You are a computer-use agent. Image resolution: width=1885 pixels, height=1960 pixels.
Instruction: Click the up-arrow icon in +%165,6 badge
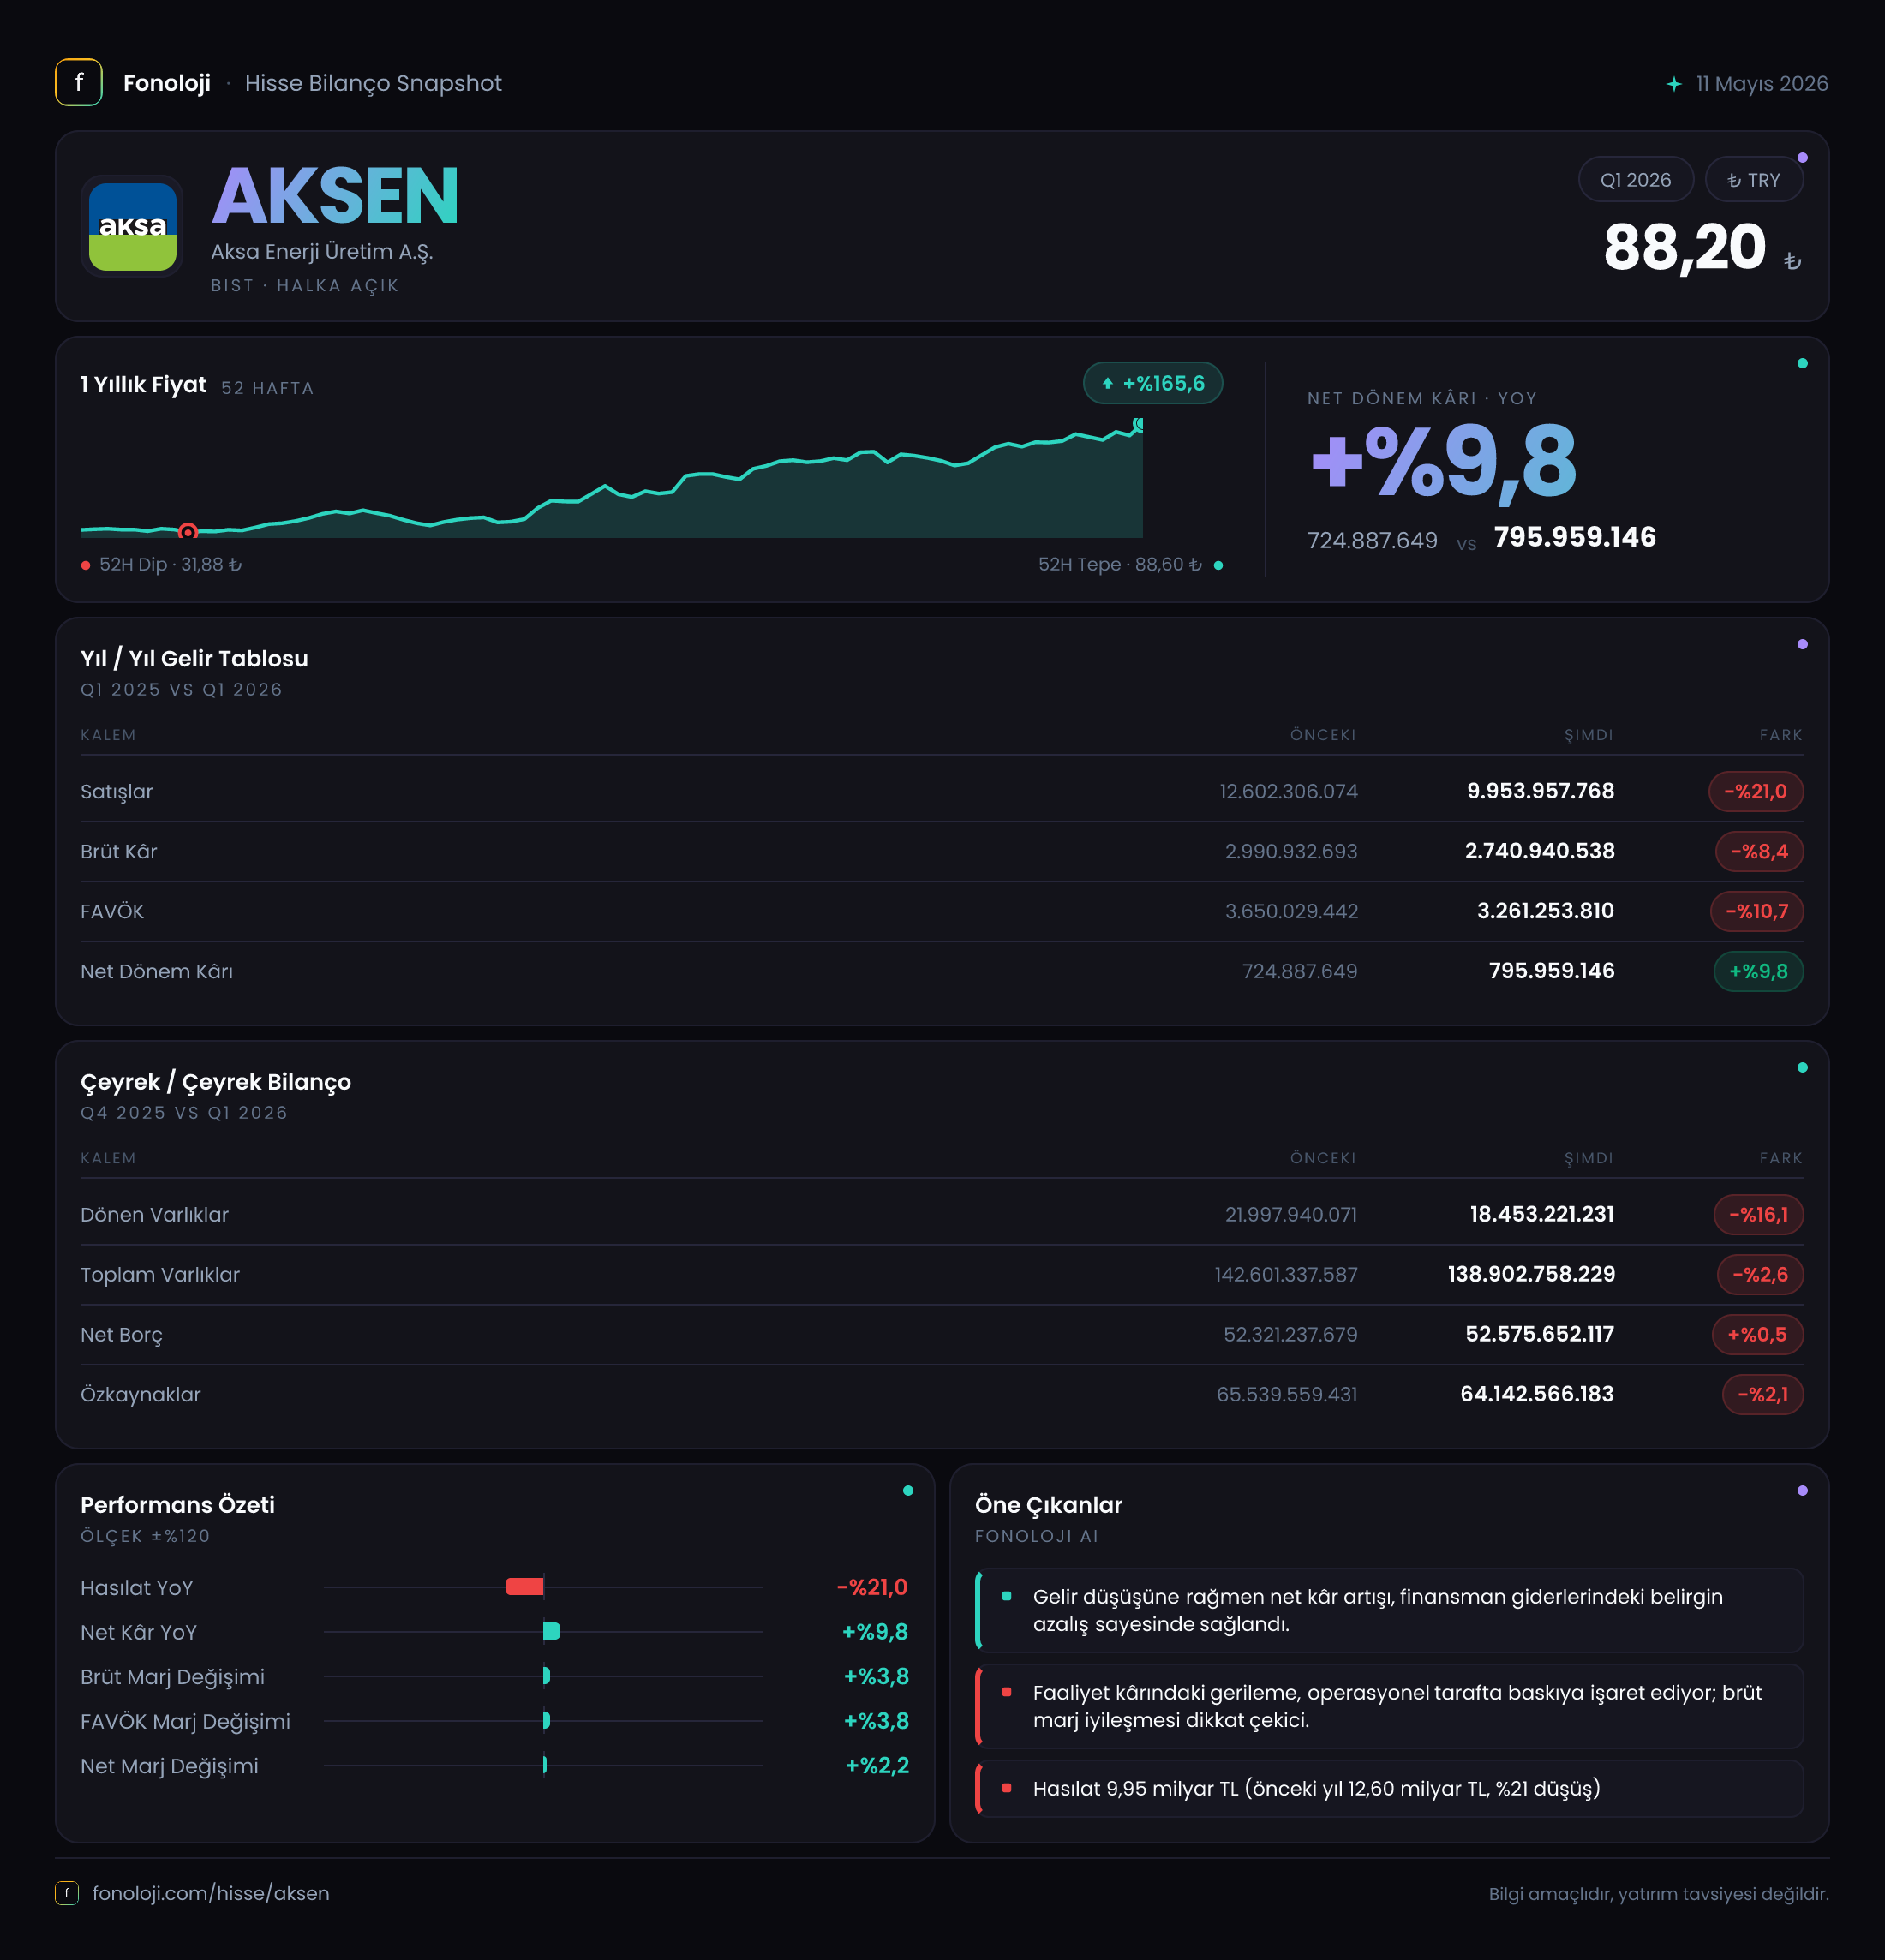[1107, 383]
